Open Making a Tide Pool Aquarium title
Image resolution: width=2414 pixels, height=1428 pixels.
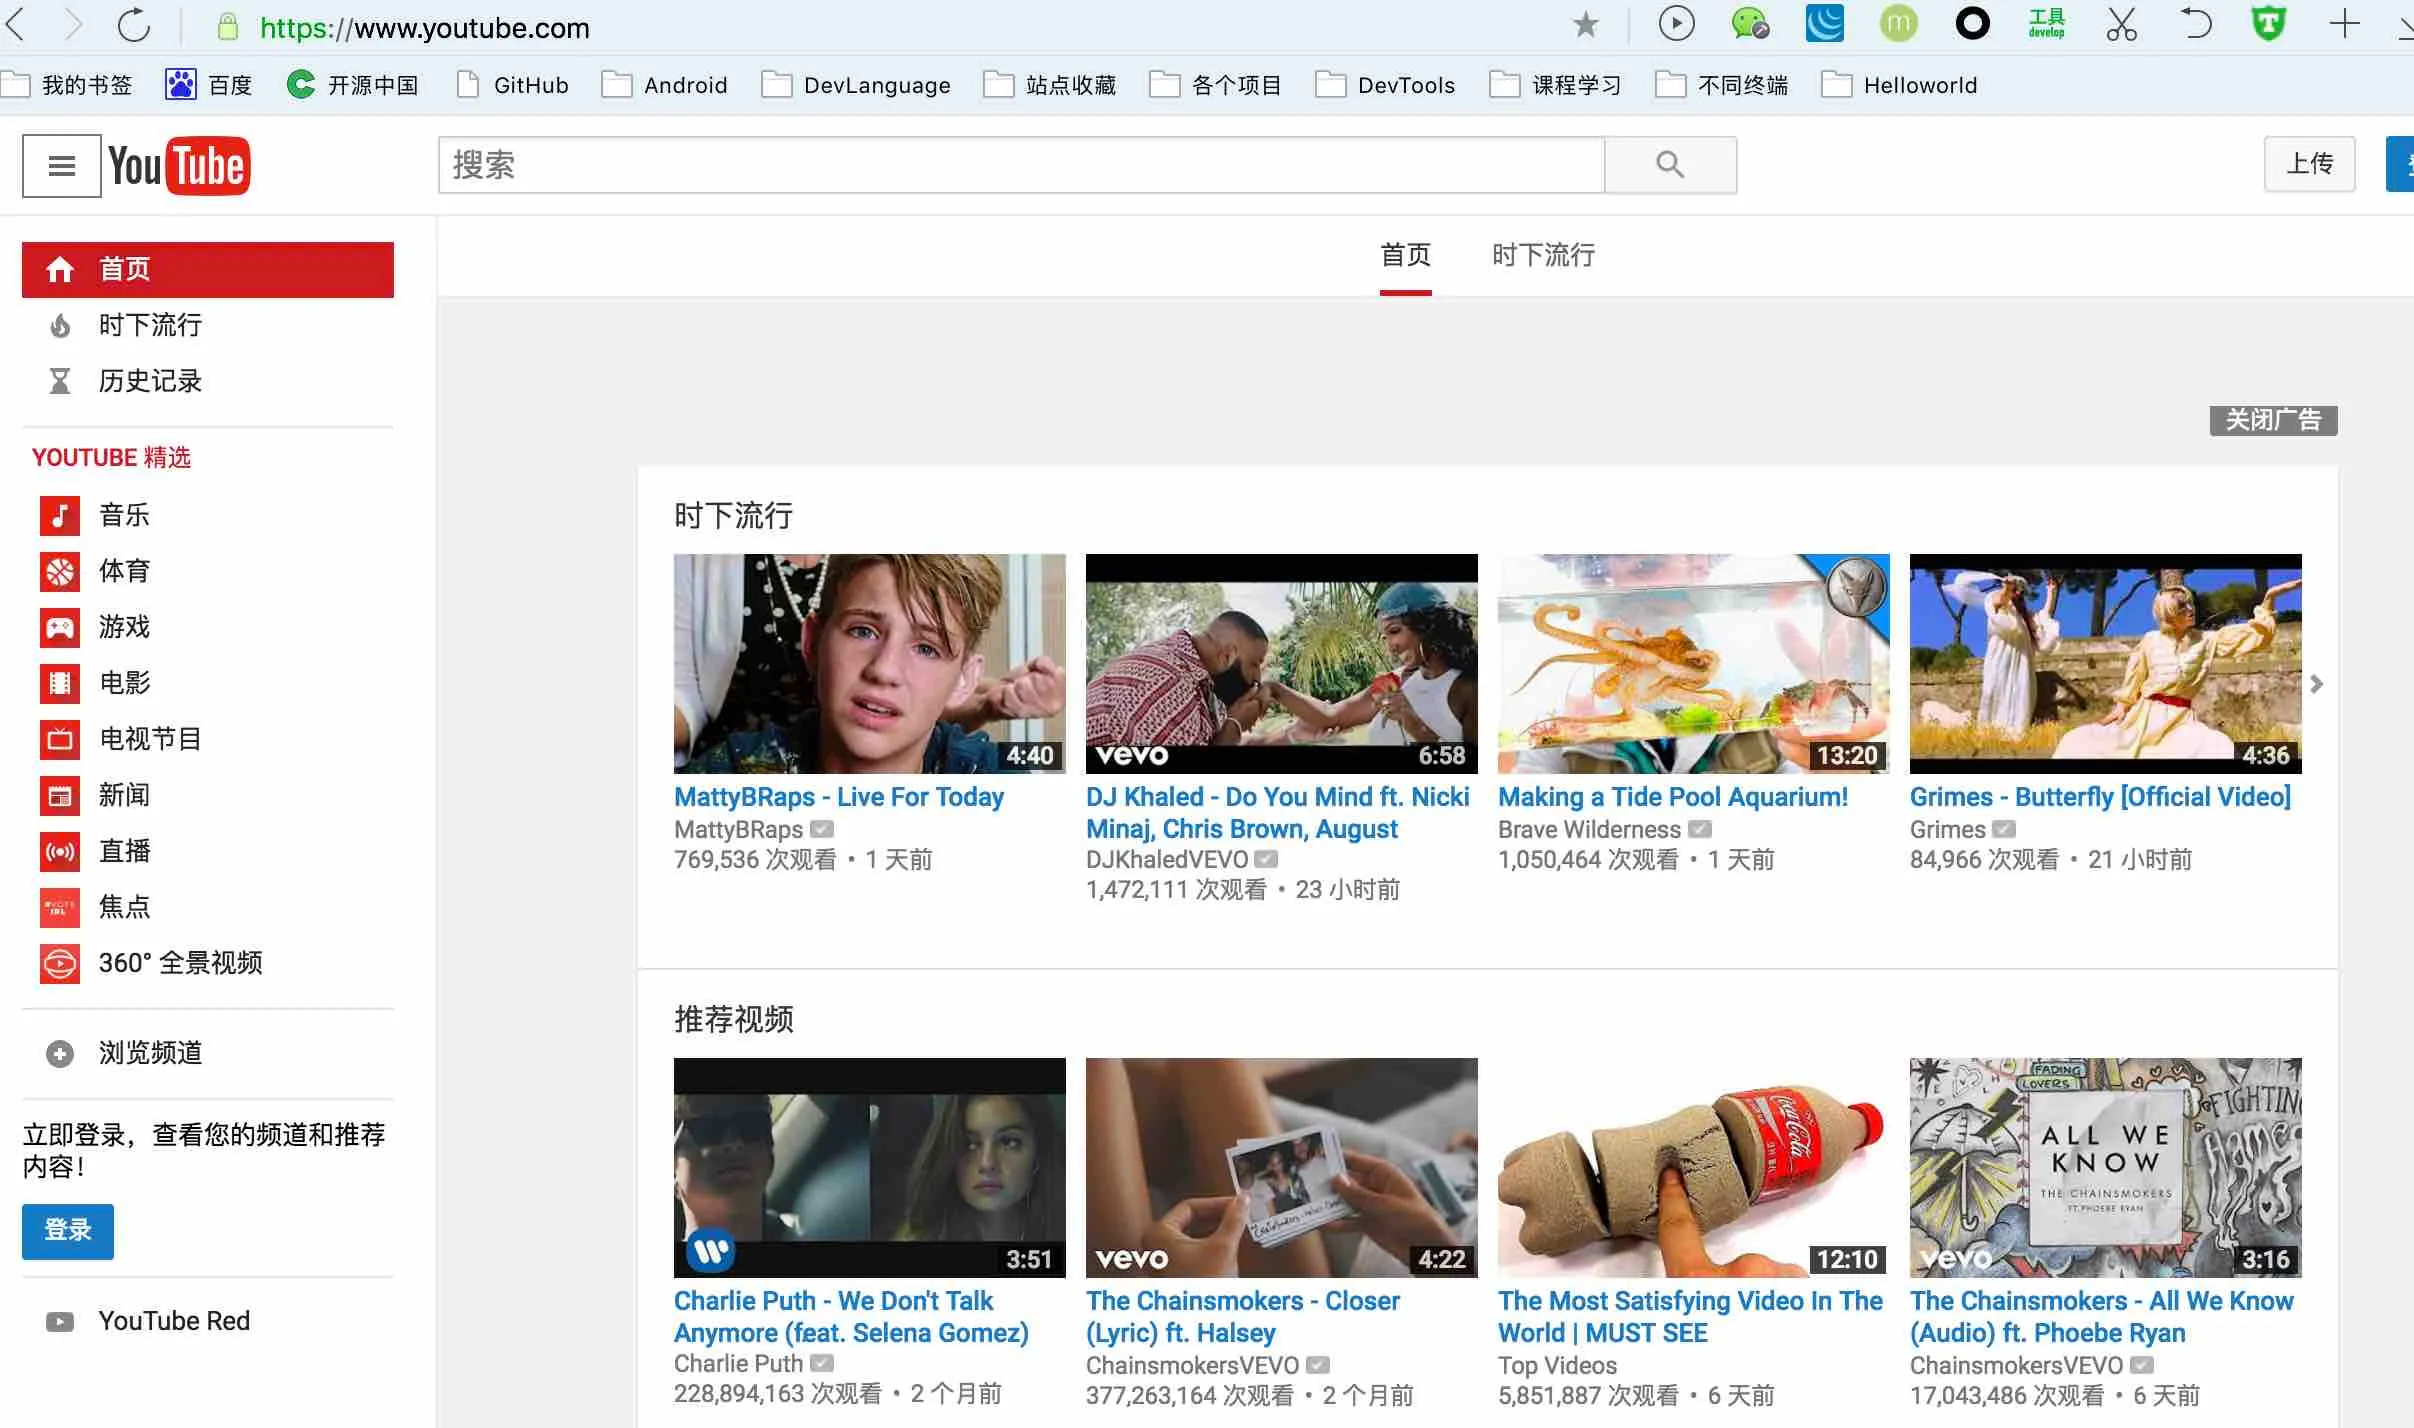(1673, 797)
